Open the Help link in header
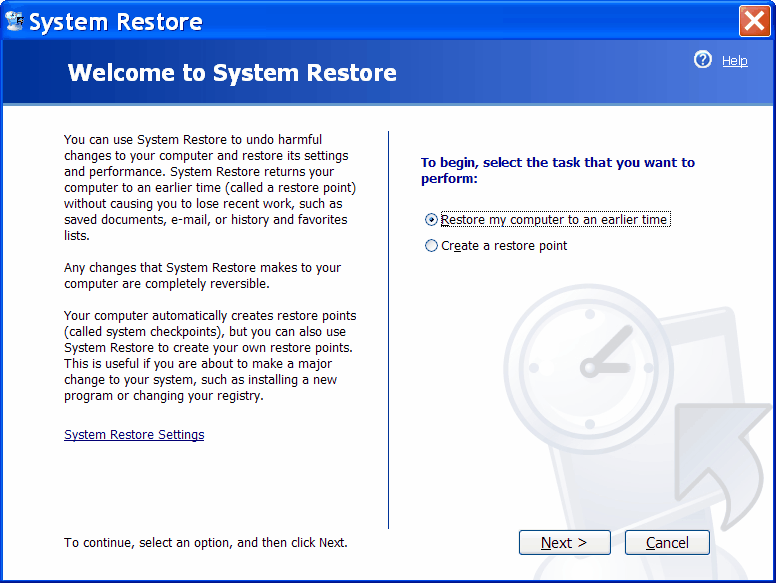Viewport: 776px width, 583px height. tap(734, 61)
